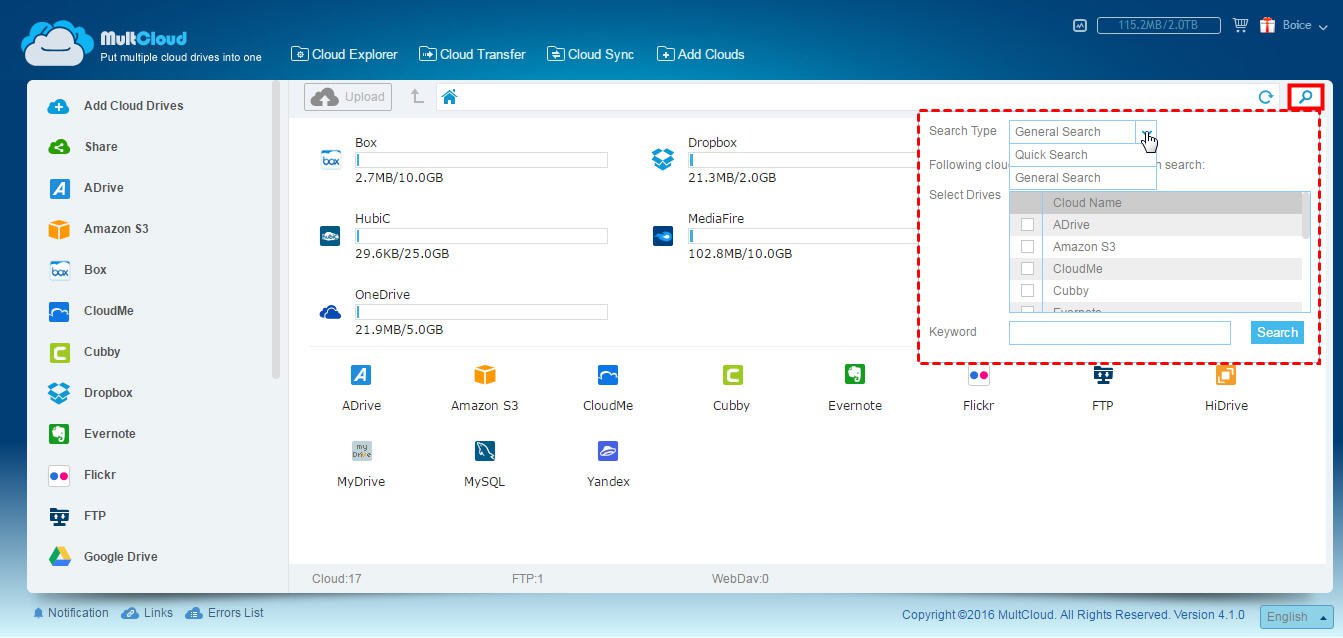The height and width of the screenshot is (638, 1343).
Task: Click the traffic monitor icon
Action: pyautogui.click(x=1080, y=25)
